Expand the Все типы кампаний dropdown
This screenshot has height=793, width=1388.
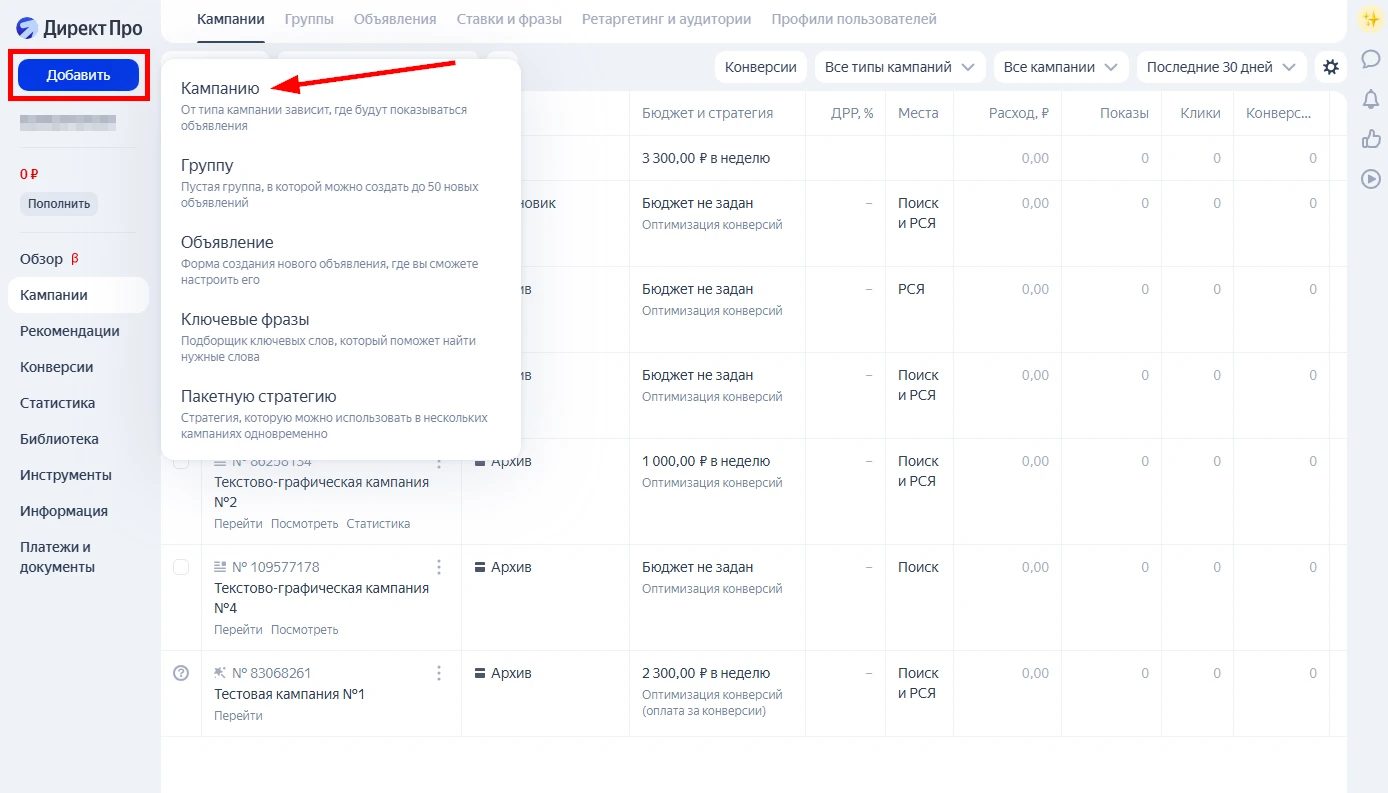click(897, 67)
